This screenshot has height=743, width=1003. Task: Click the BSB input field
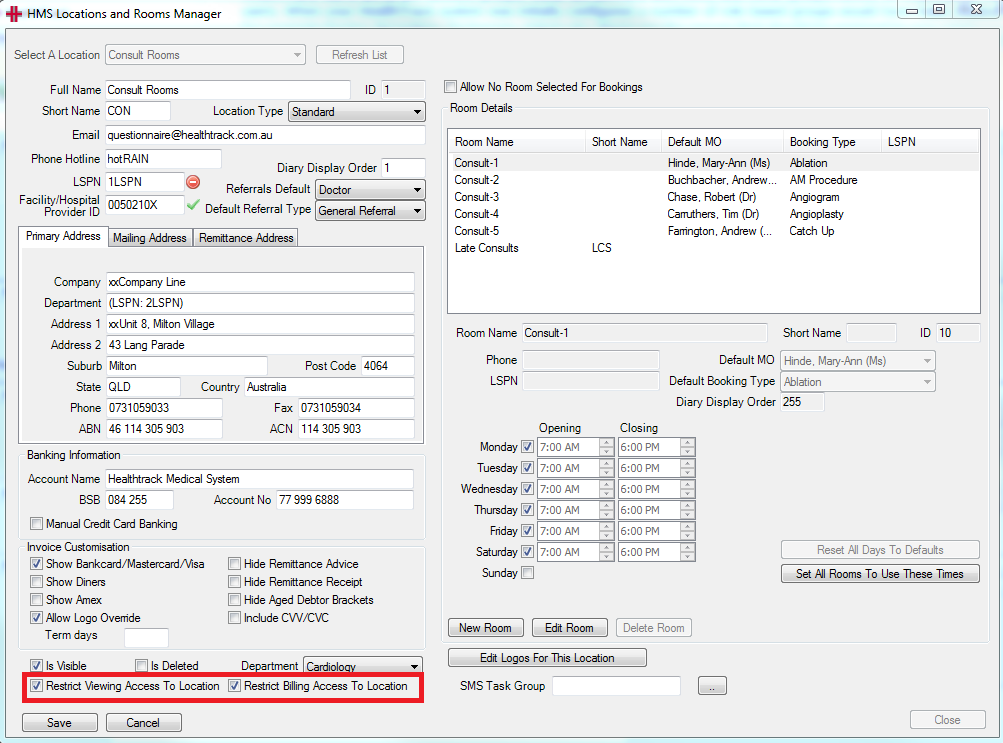(139, 500)
